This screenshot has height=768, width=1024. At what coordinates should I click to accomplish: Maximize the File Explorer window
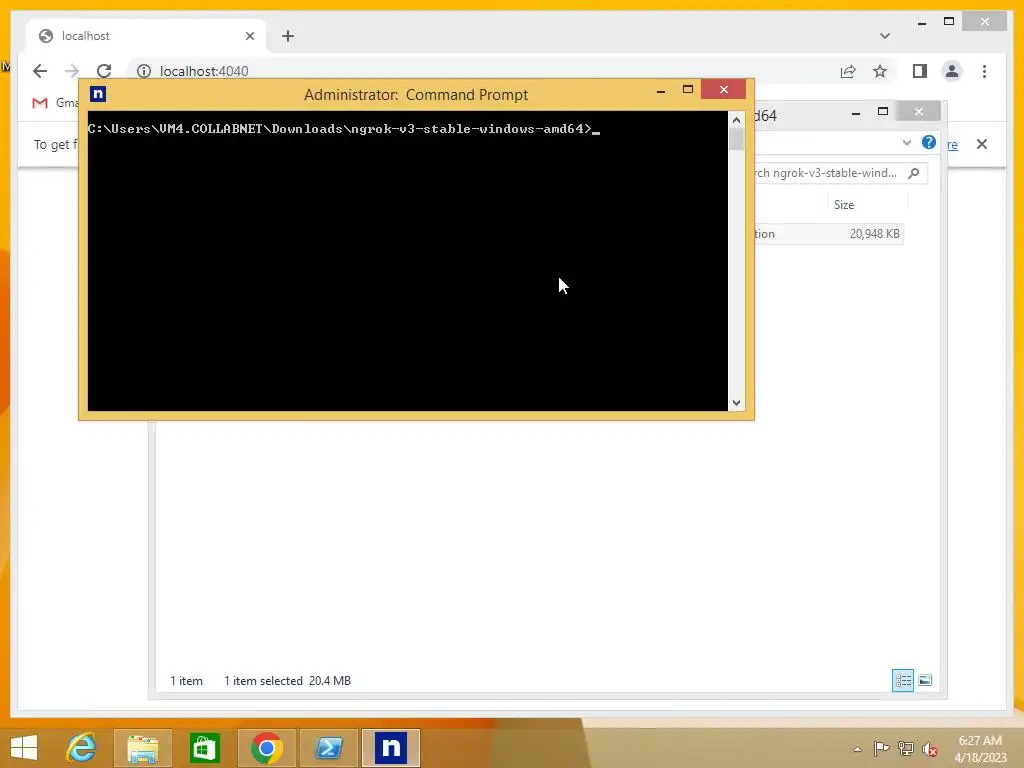click(x=883, y=112)
